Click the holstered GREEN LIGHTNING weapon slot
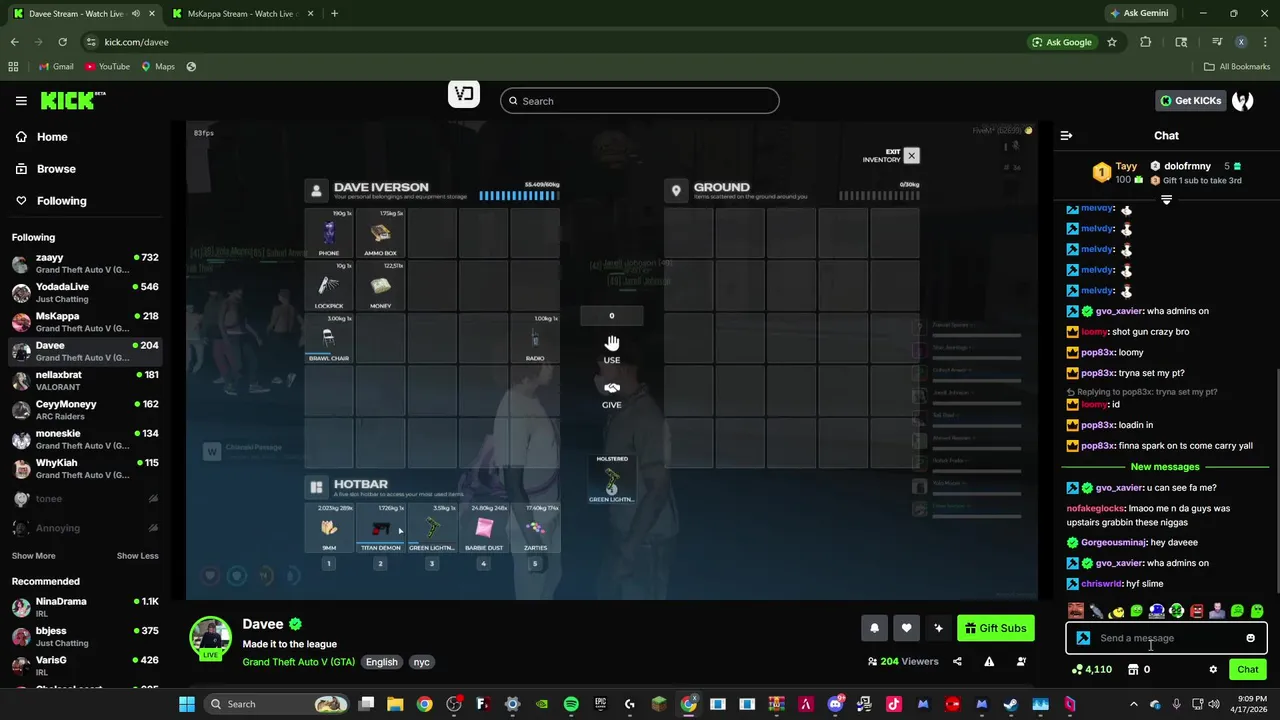Image resolution: width=1280 pixels, height=720 pixels. point(612,479)
